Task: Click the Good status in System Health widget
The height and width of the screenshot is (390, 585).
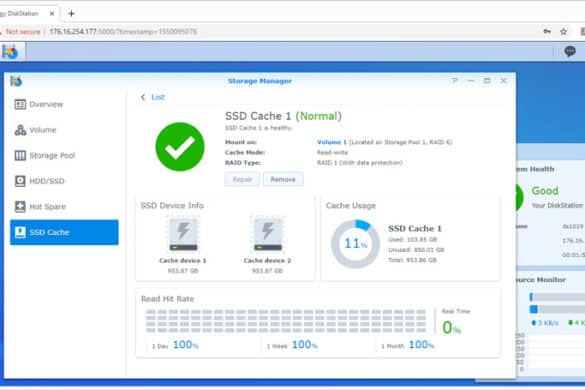Action: tap(545, 191)
